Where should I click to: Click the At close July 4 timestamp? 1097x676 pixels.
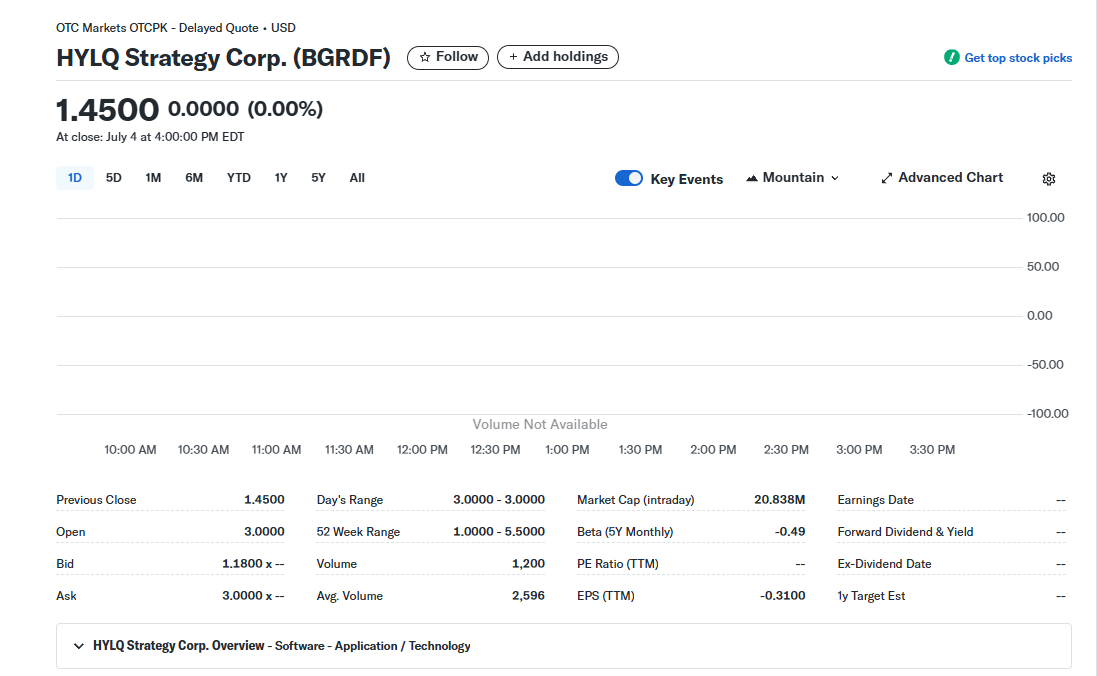(150, 137)
